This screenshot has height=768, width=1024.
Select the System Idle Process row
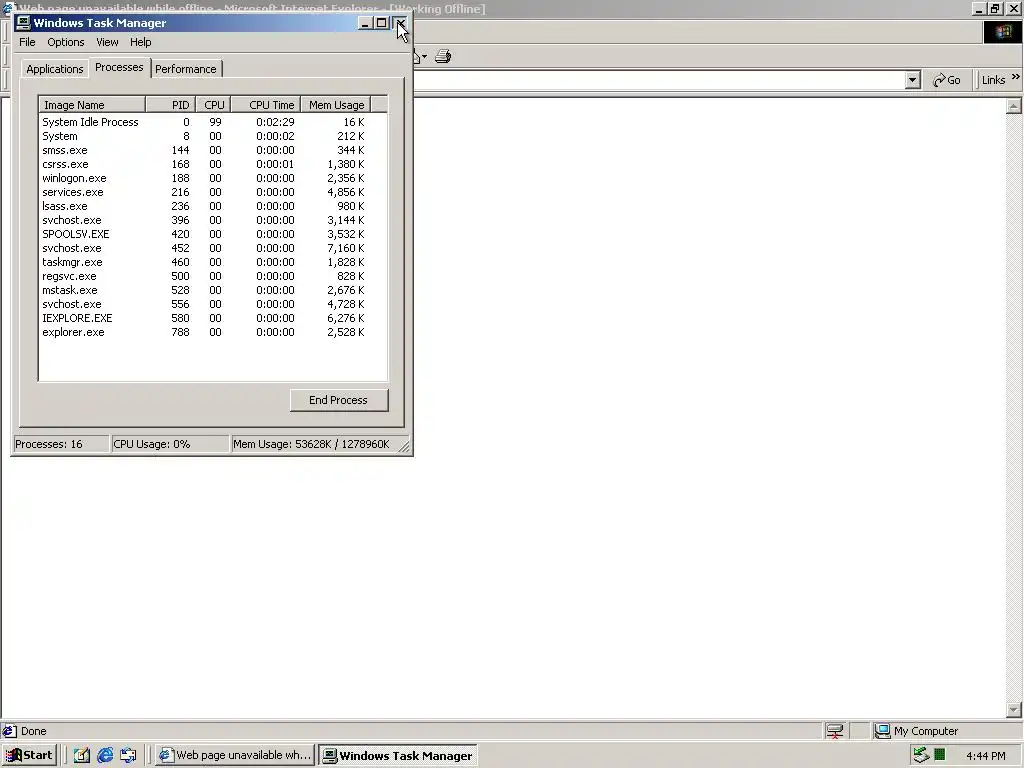click(x=213, y=122)
